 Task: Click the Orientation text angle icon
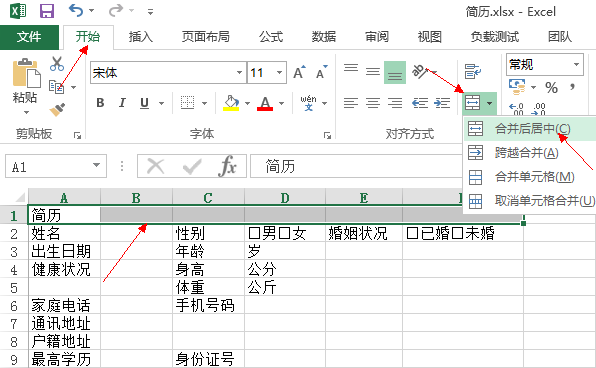coord(420,71)
